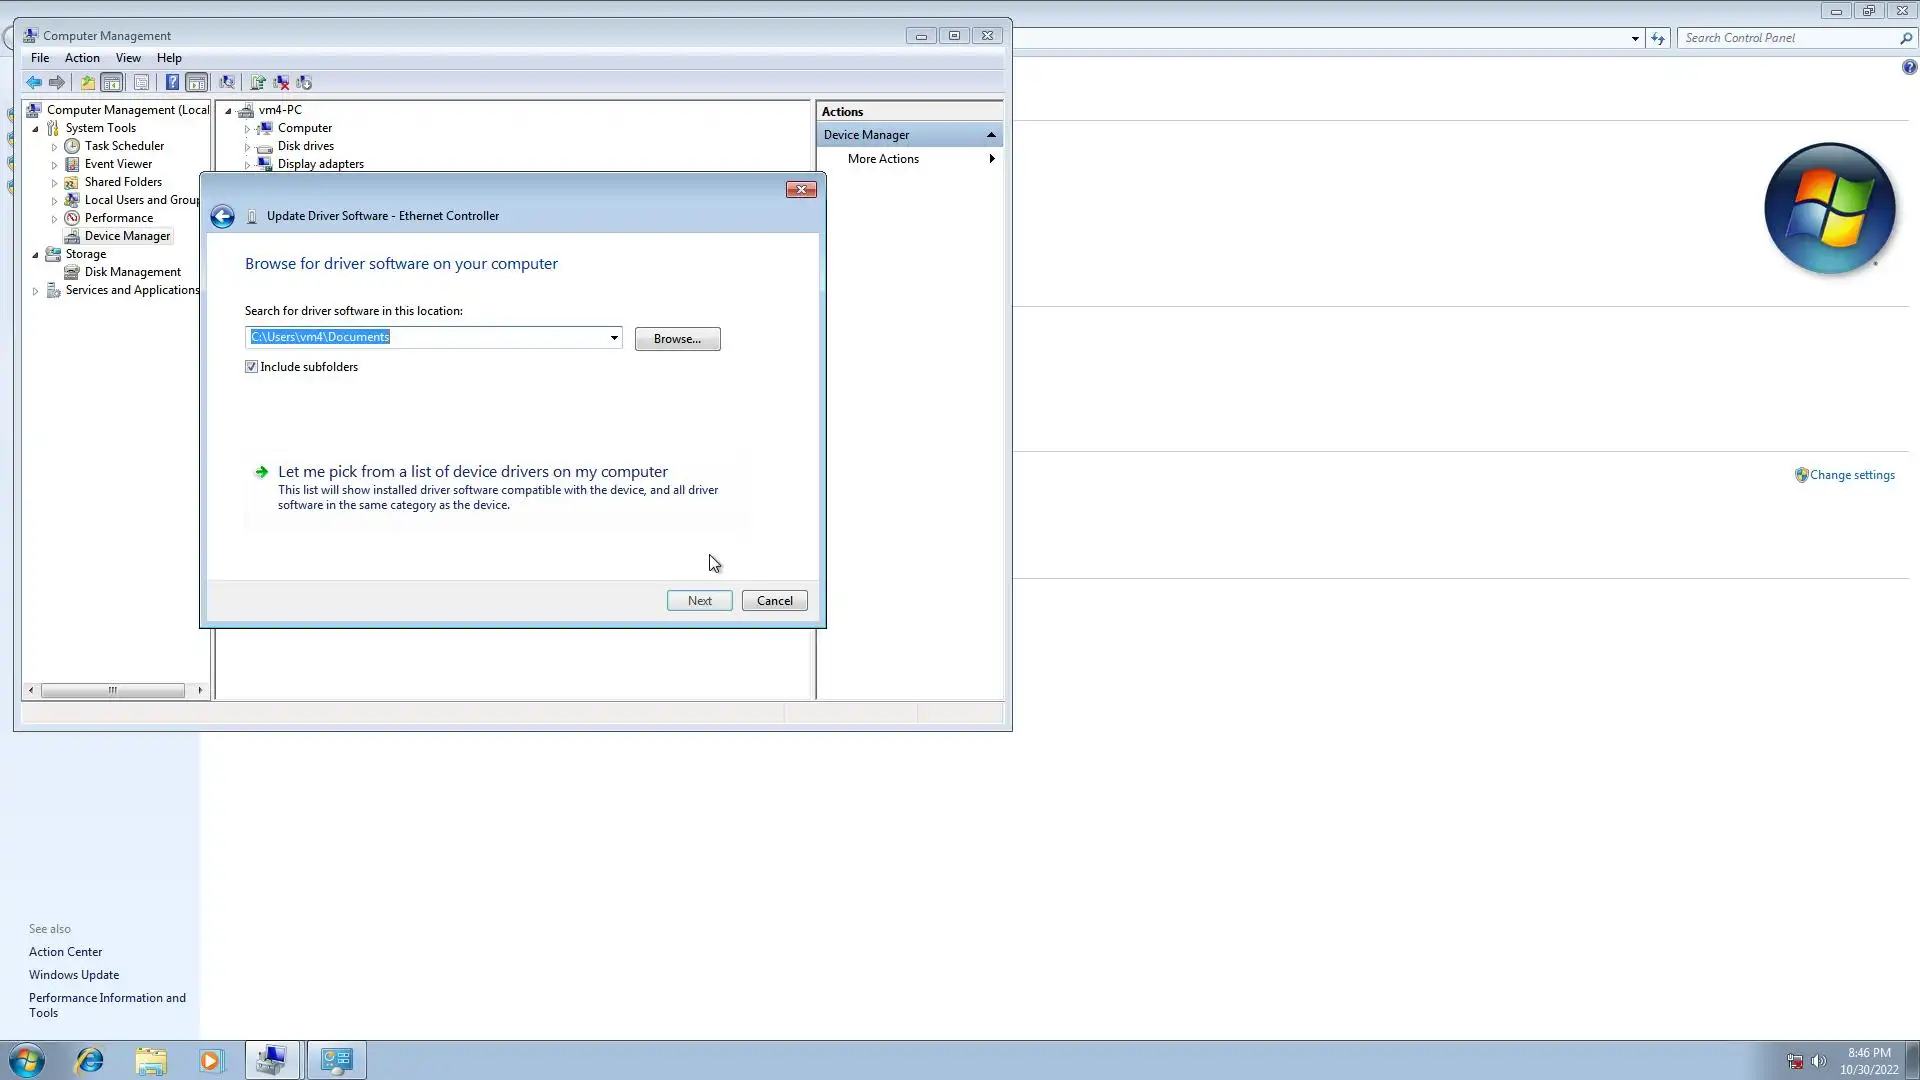Open the View menu

pos(128,58)
